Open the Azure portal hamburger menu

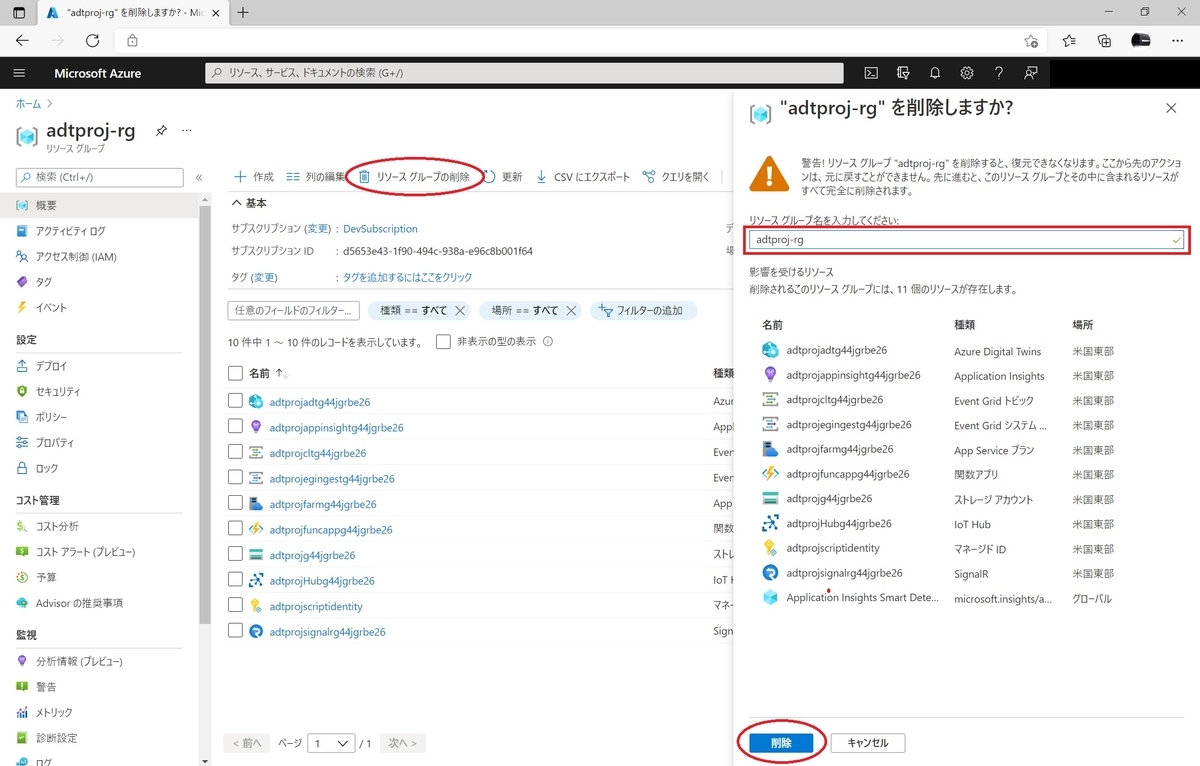(19, 73)
